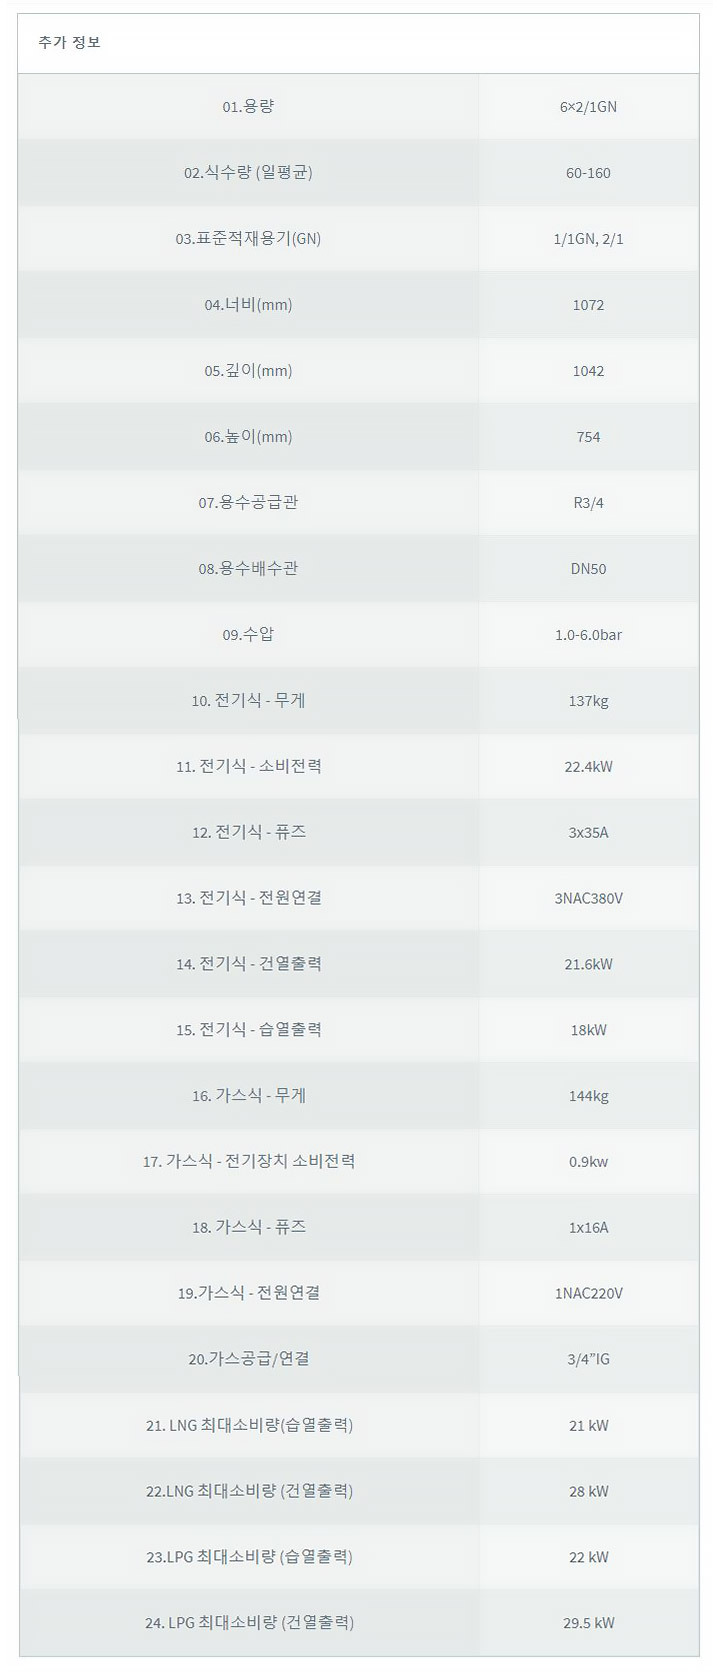Image resolution: width=718 pixels, height=1676 pixels.
Task: Click the DN50 drain pipe value
Action: tap(588, 568)
